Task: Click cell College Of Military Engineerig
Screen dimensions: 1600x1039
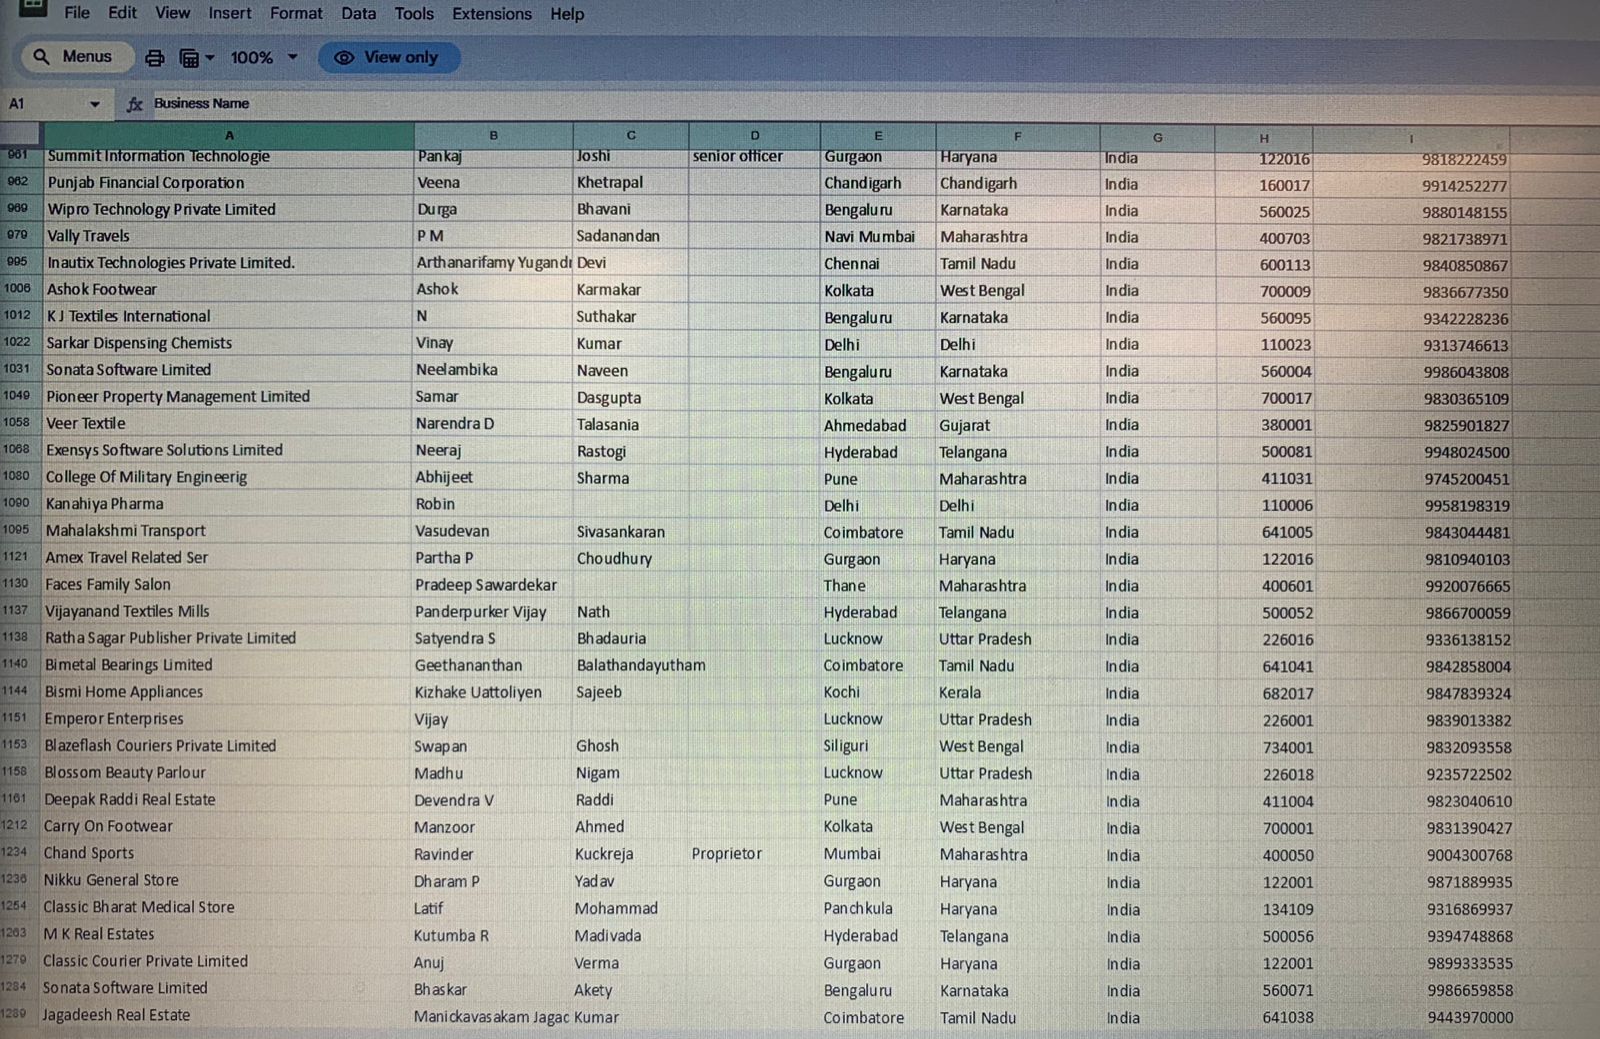Action: (146, 477)
